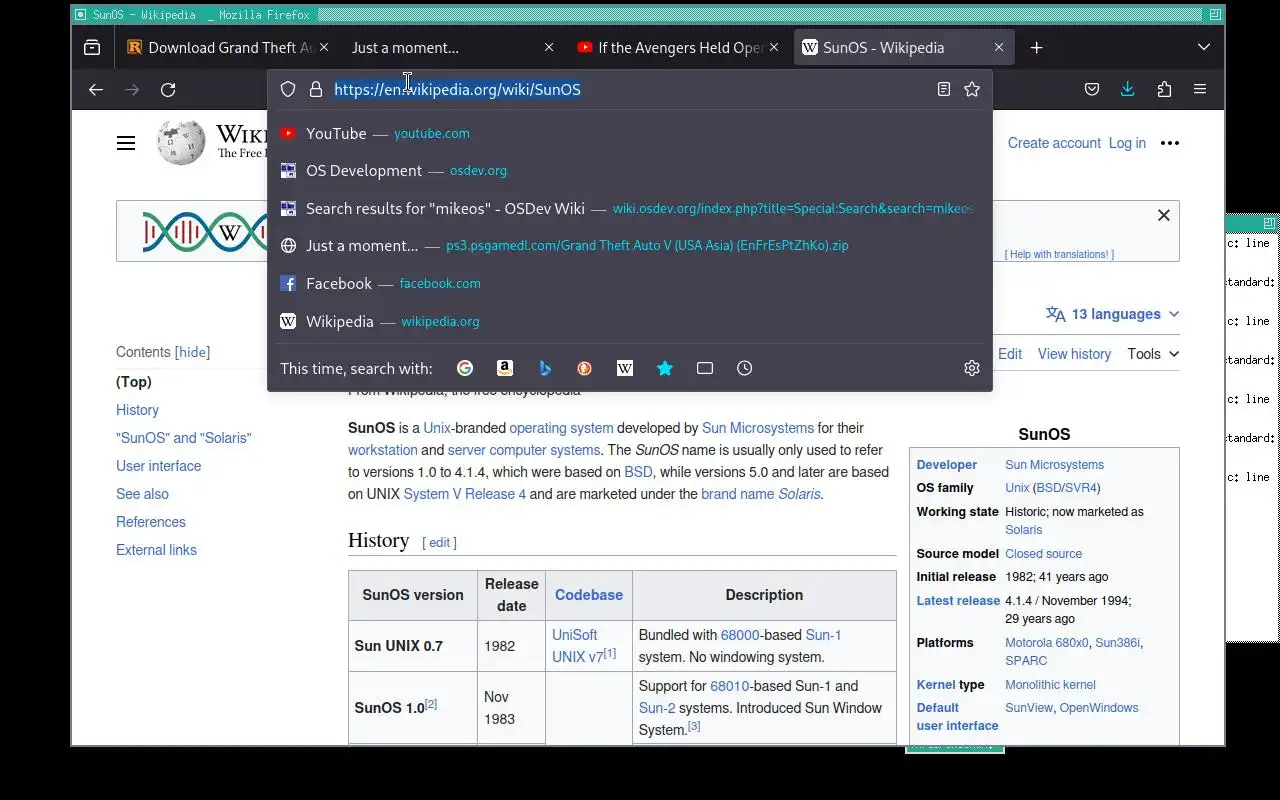Screen dimensions: 1280x800
Task: Choose OS Development osdev.org suggestion
Action: [630, 171]
